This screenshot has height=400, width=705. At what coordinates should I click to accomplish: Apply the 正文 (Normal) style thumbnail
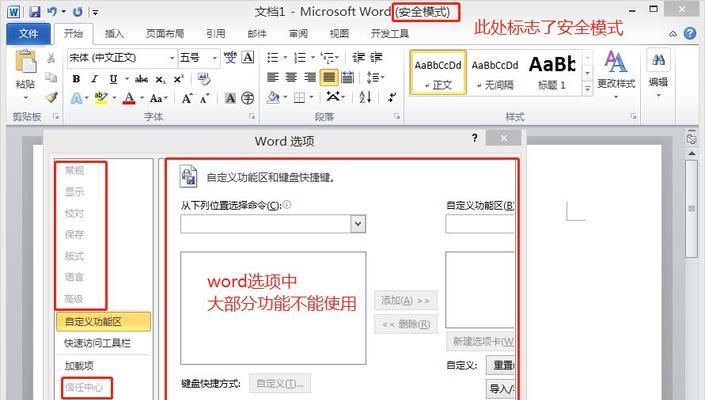point(438,73)
